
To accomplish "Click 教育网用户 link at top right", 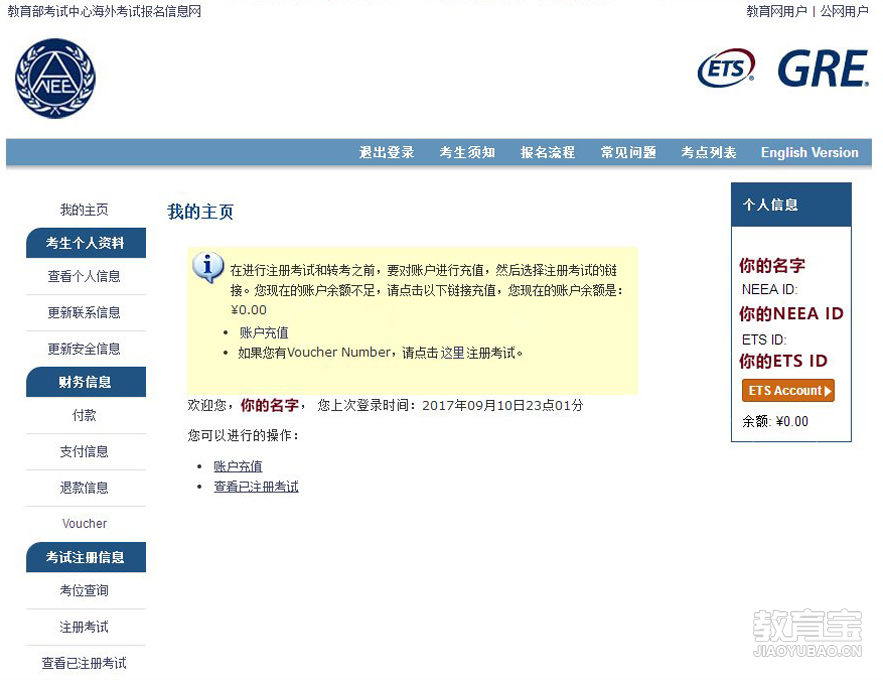I will pyautogui.click(x=777, y=11).
